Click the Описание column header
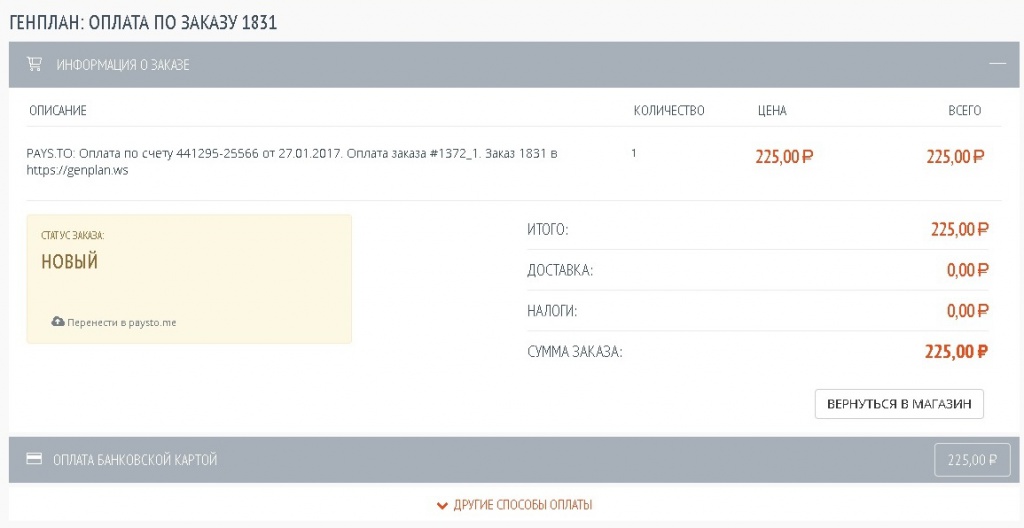This screenshot has width=1024, height=528. [58, 110]
